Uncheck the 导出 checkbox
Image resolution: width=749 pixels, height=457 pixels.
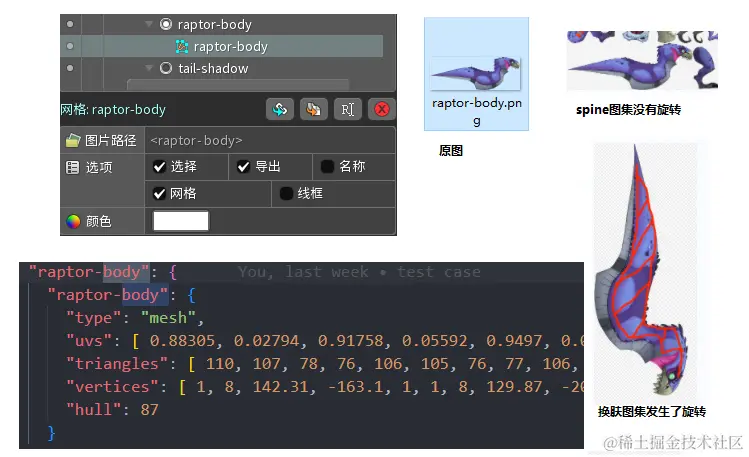(244, 167)
